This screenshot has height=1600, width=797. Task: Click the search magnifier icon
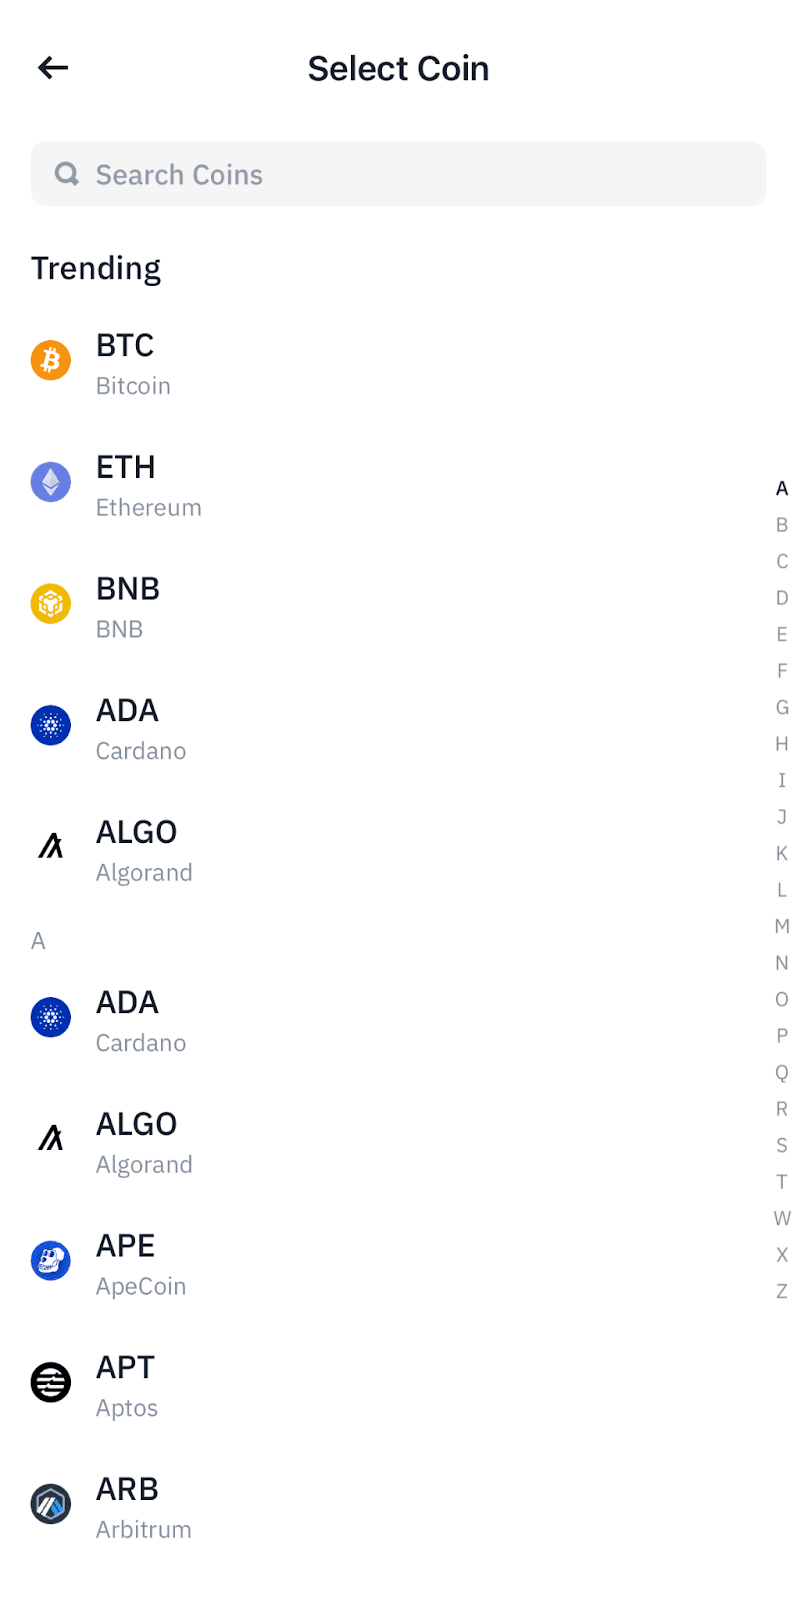coord(67,174)
